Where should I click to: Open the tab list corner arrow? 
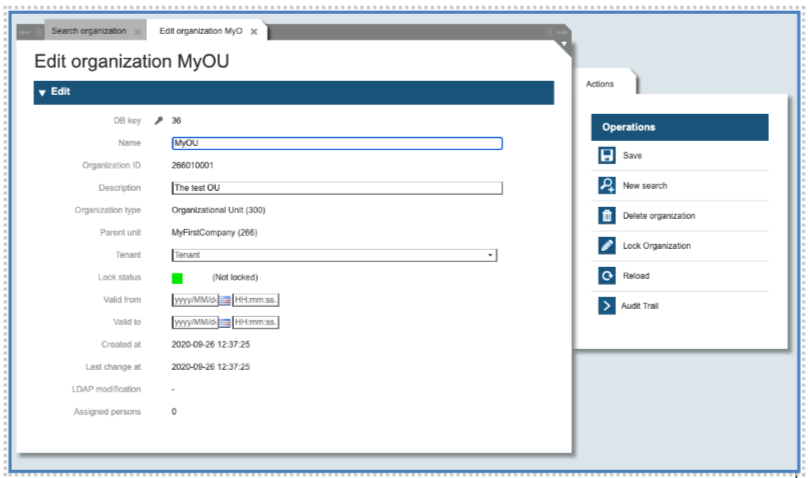[x=564, y=45]
